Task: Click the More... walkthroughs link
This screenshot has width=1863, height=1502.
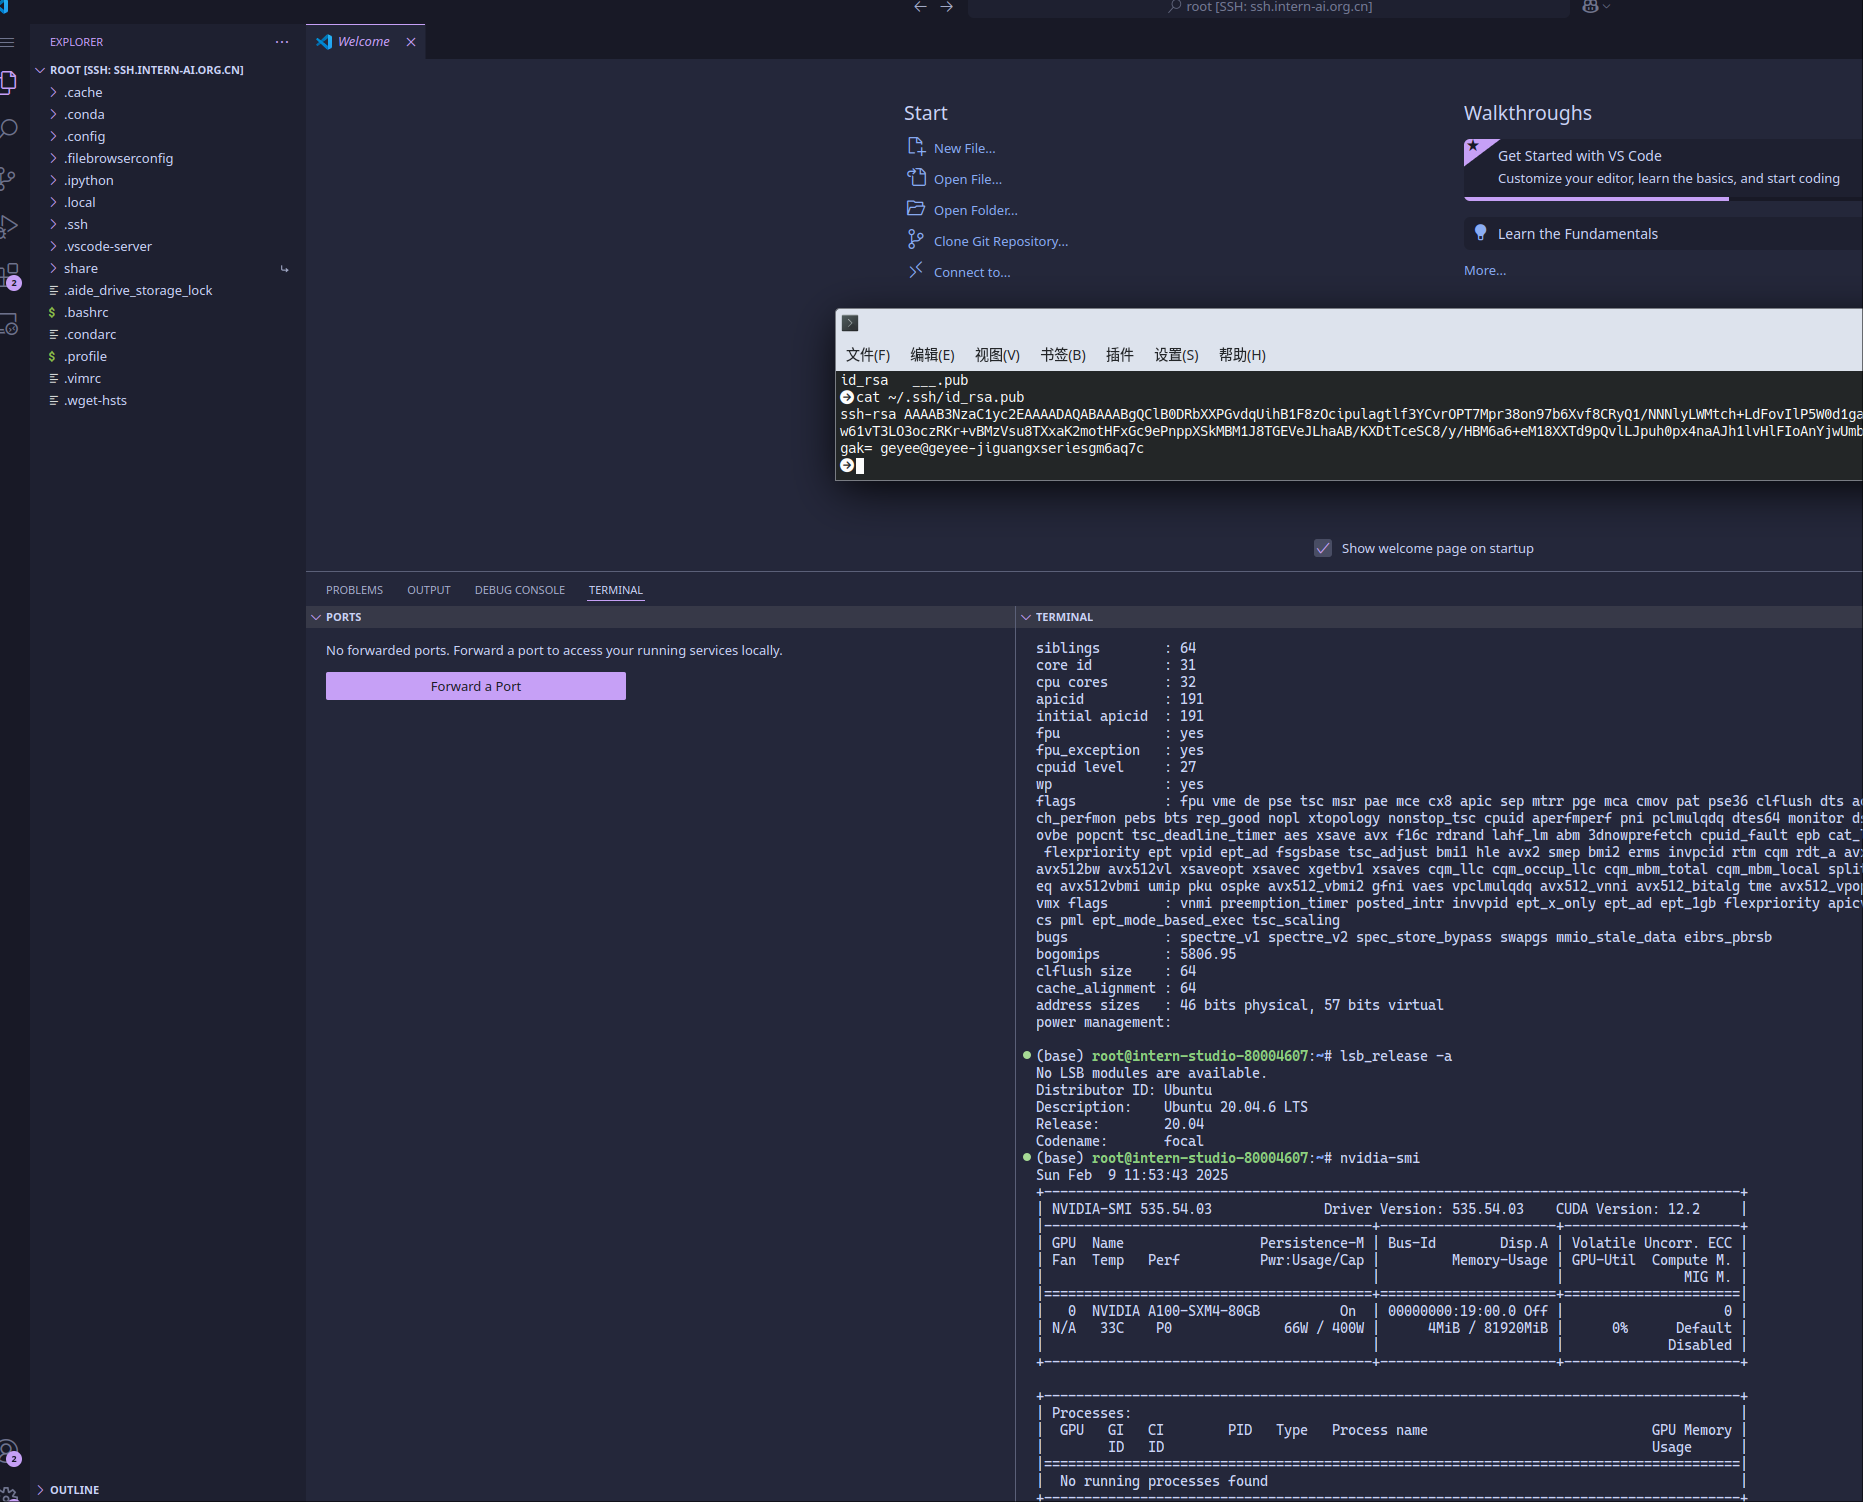Action: pos(1485,270)
